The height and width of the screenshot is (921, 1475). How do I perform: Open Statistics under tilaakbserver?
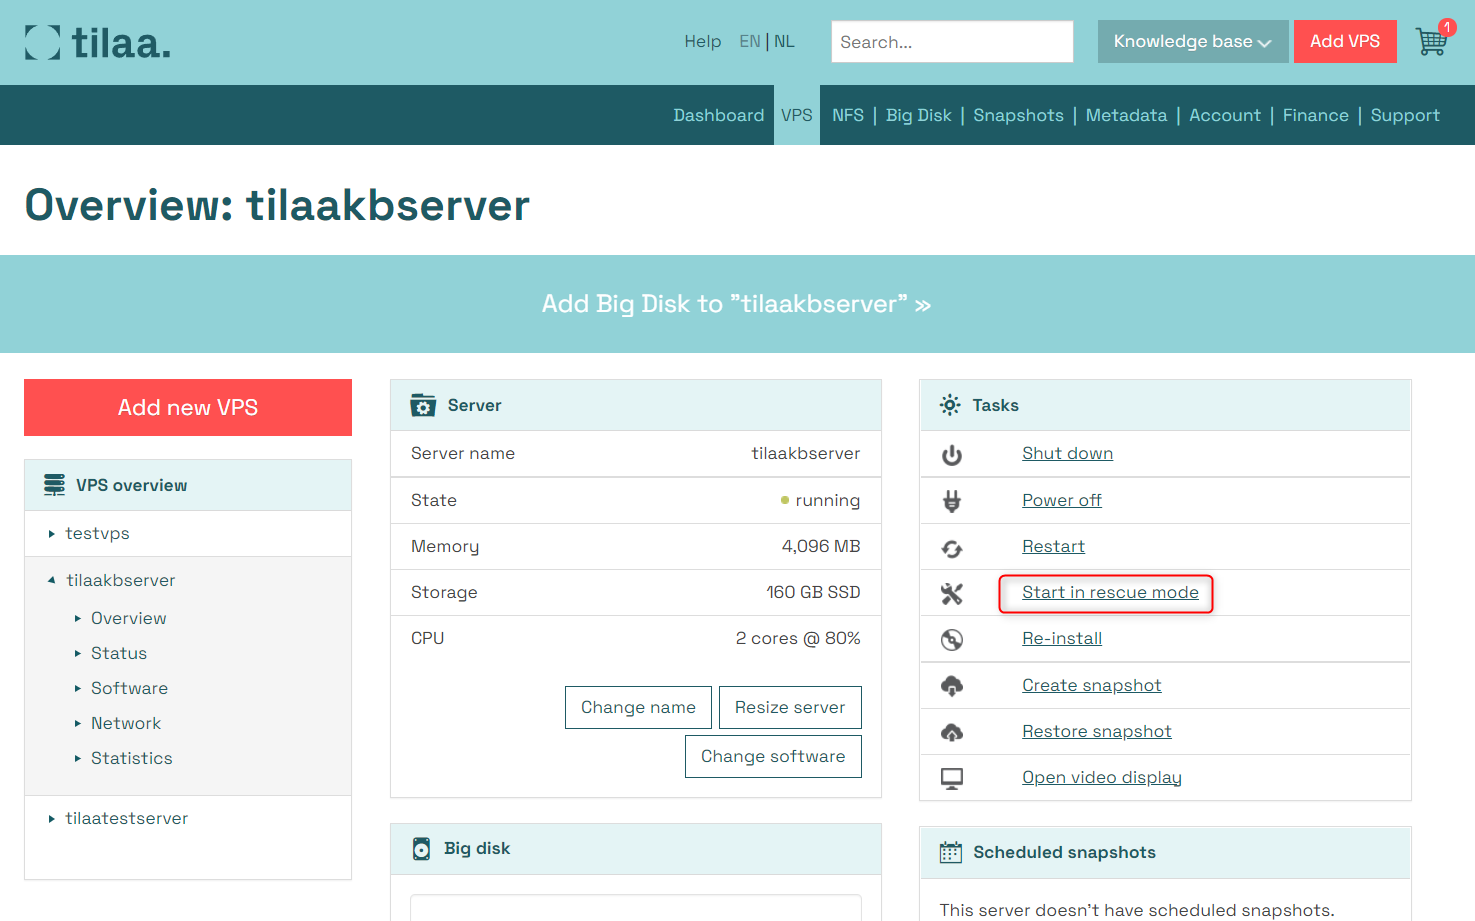132,758
